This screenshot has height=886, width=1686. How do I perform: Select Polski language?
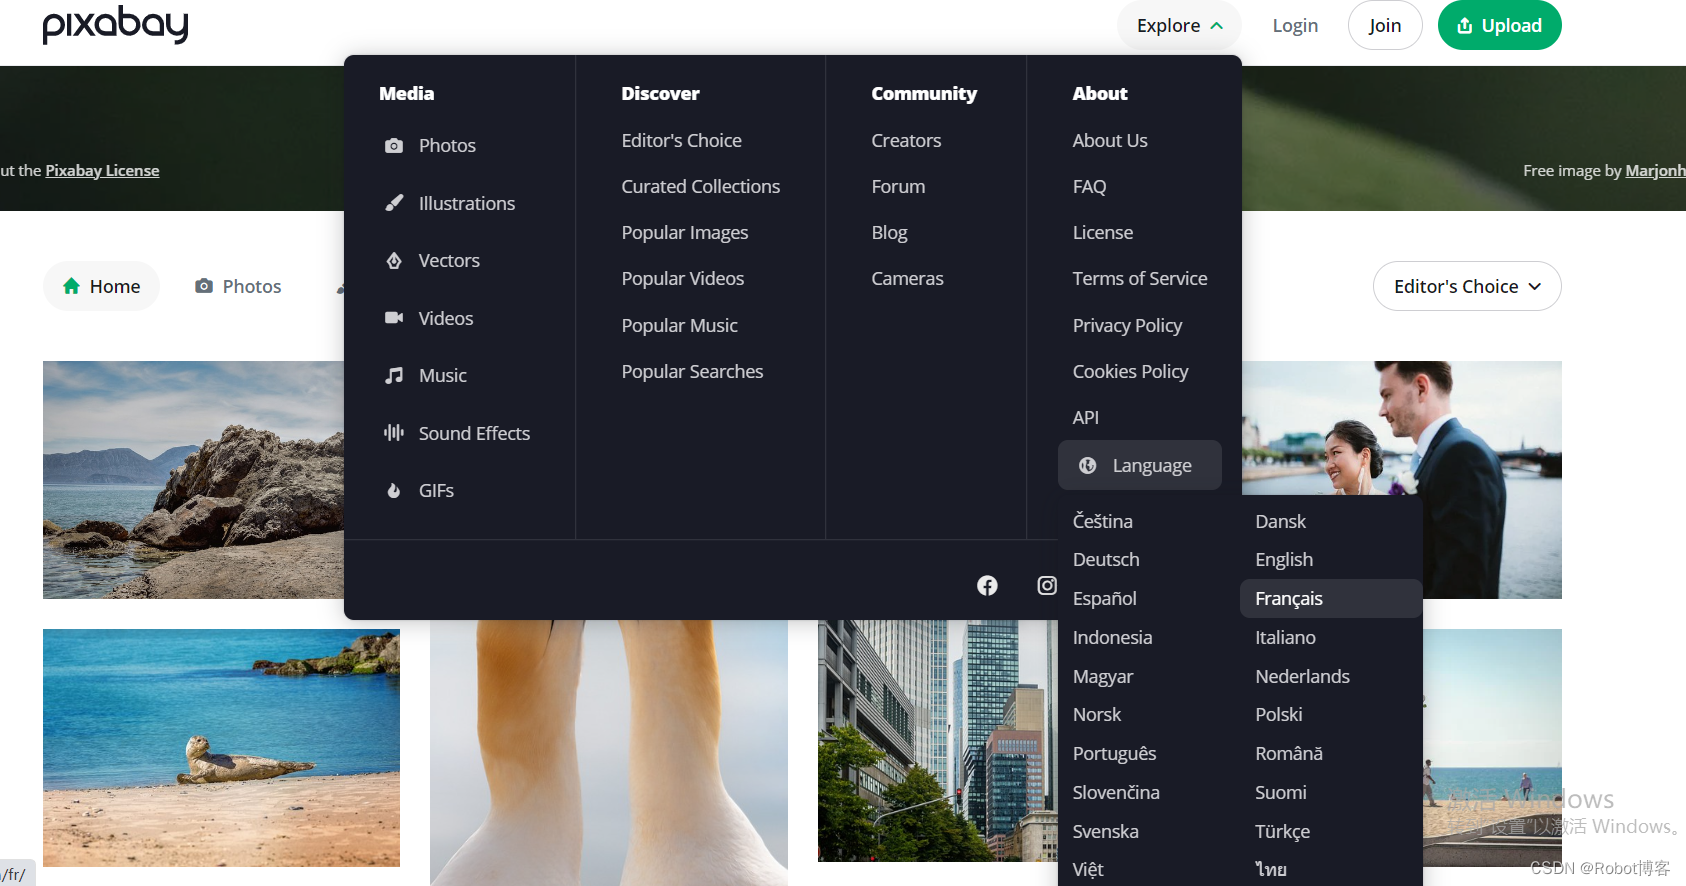[1278, 715]
